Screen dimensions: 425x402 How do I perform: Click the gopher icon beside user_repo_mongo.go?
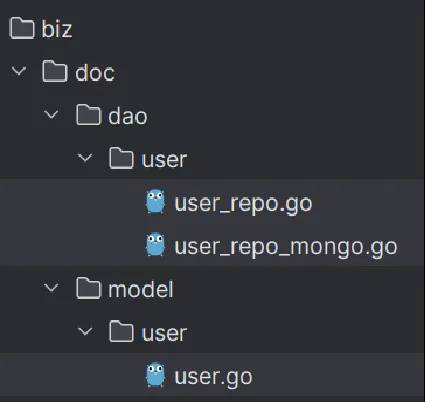tap(155, 244)
